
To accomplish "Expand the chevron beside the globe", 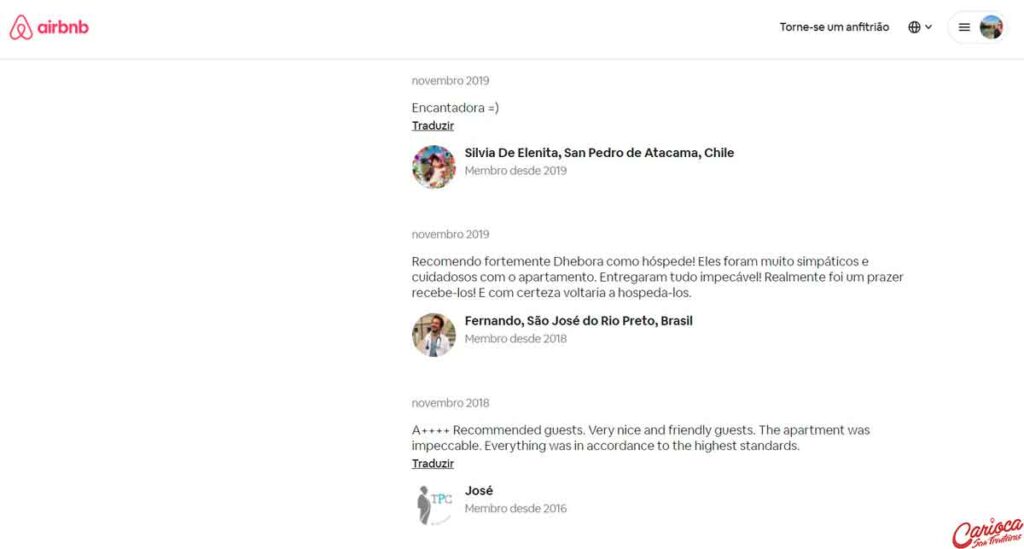I will tap(928, 27).
